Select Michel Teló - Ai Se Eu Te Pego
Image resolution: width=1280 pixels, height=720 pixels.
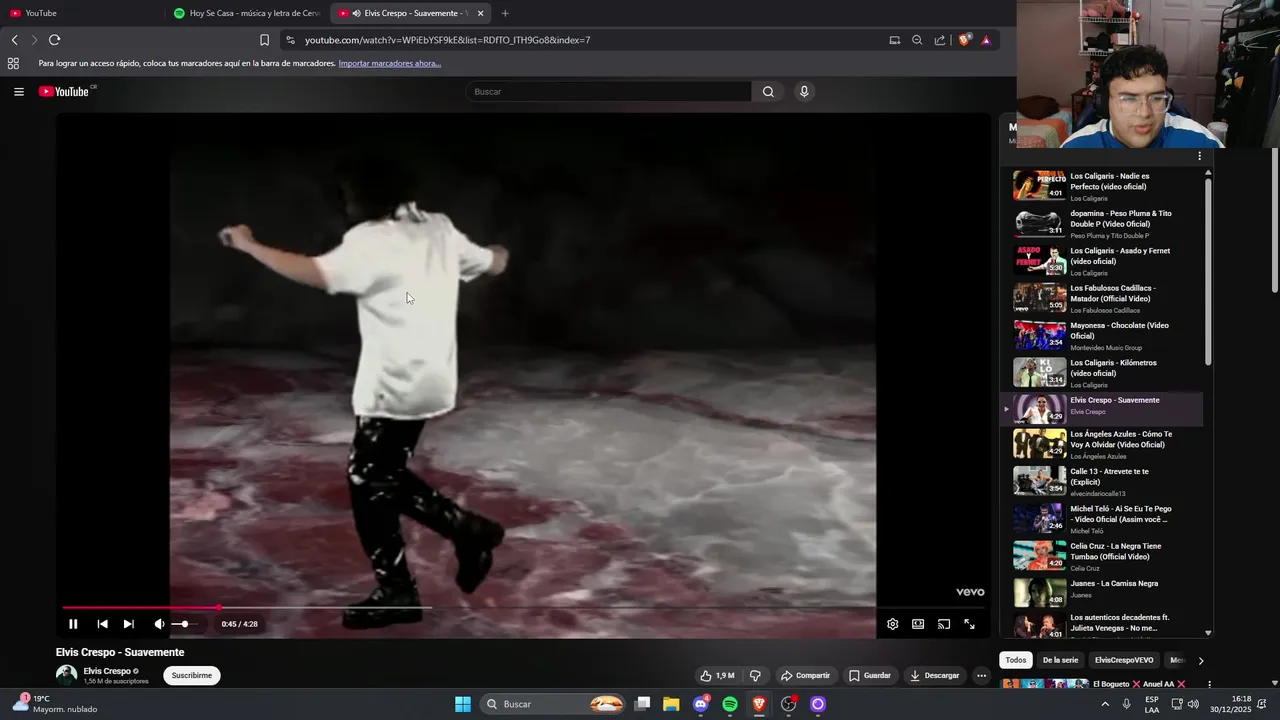point(1103,518)
